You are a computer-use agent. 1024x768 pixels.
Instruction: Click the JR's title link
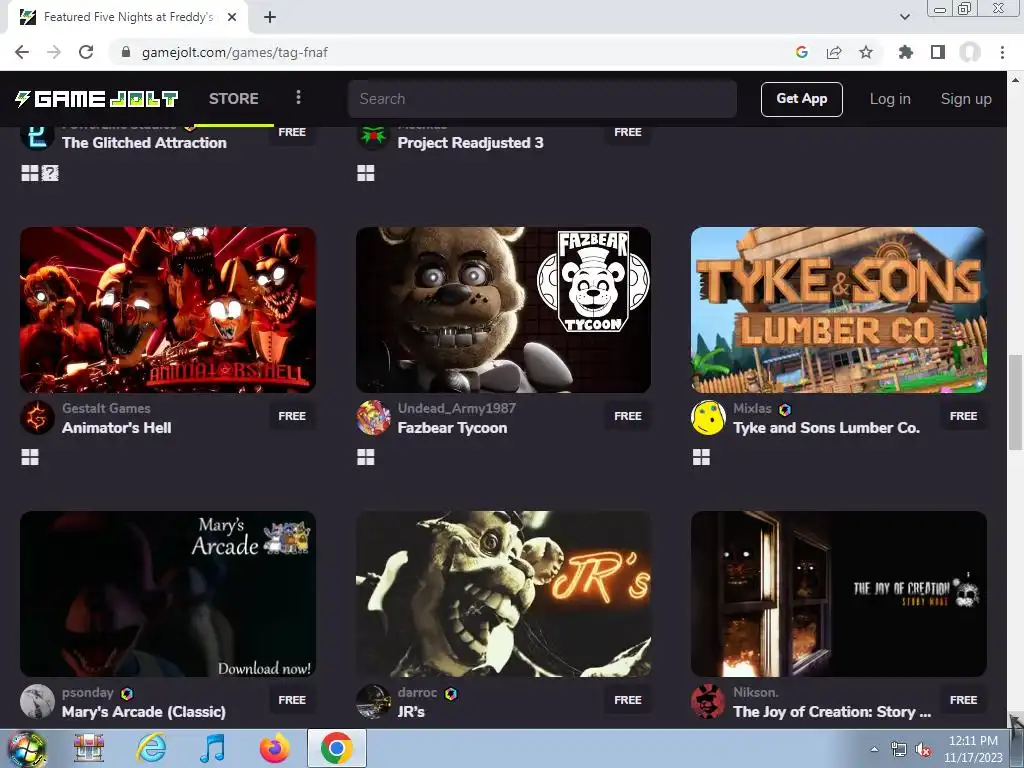click(411, 712)
